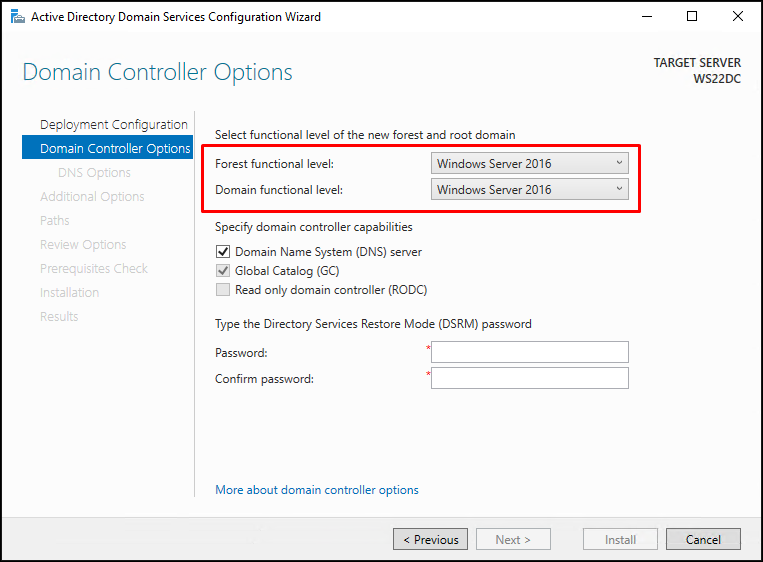Focus the Confirm password field
Viewport: 763px width, 562px height.
click(529, 378)
